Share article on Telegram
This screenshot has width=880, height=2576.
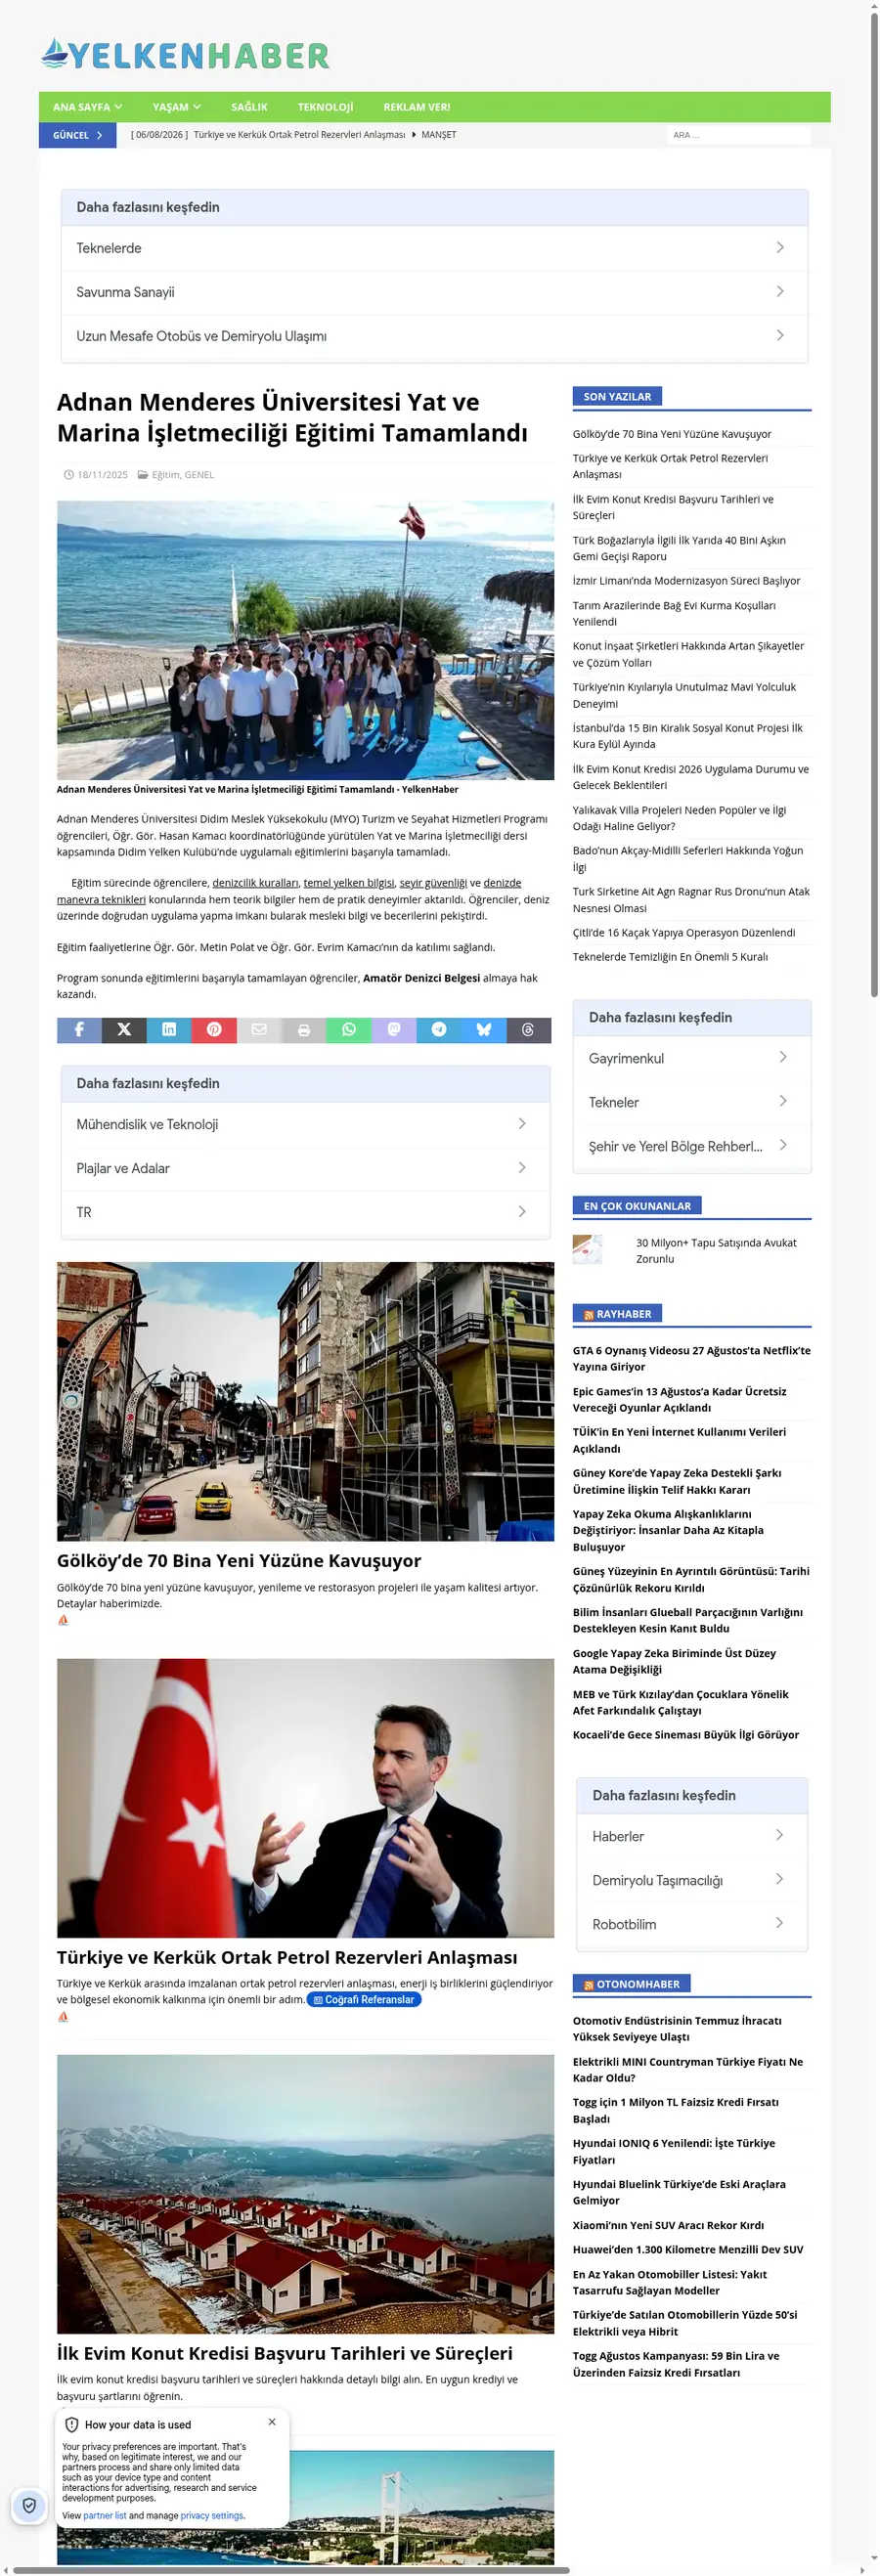coord(439,1029)
